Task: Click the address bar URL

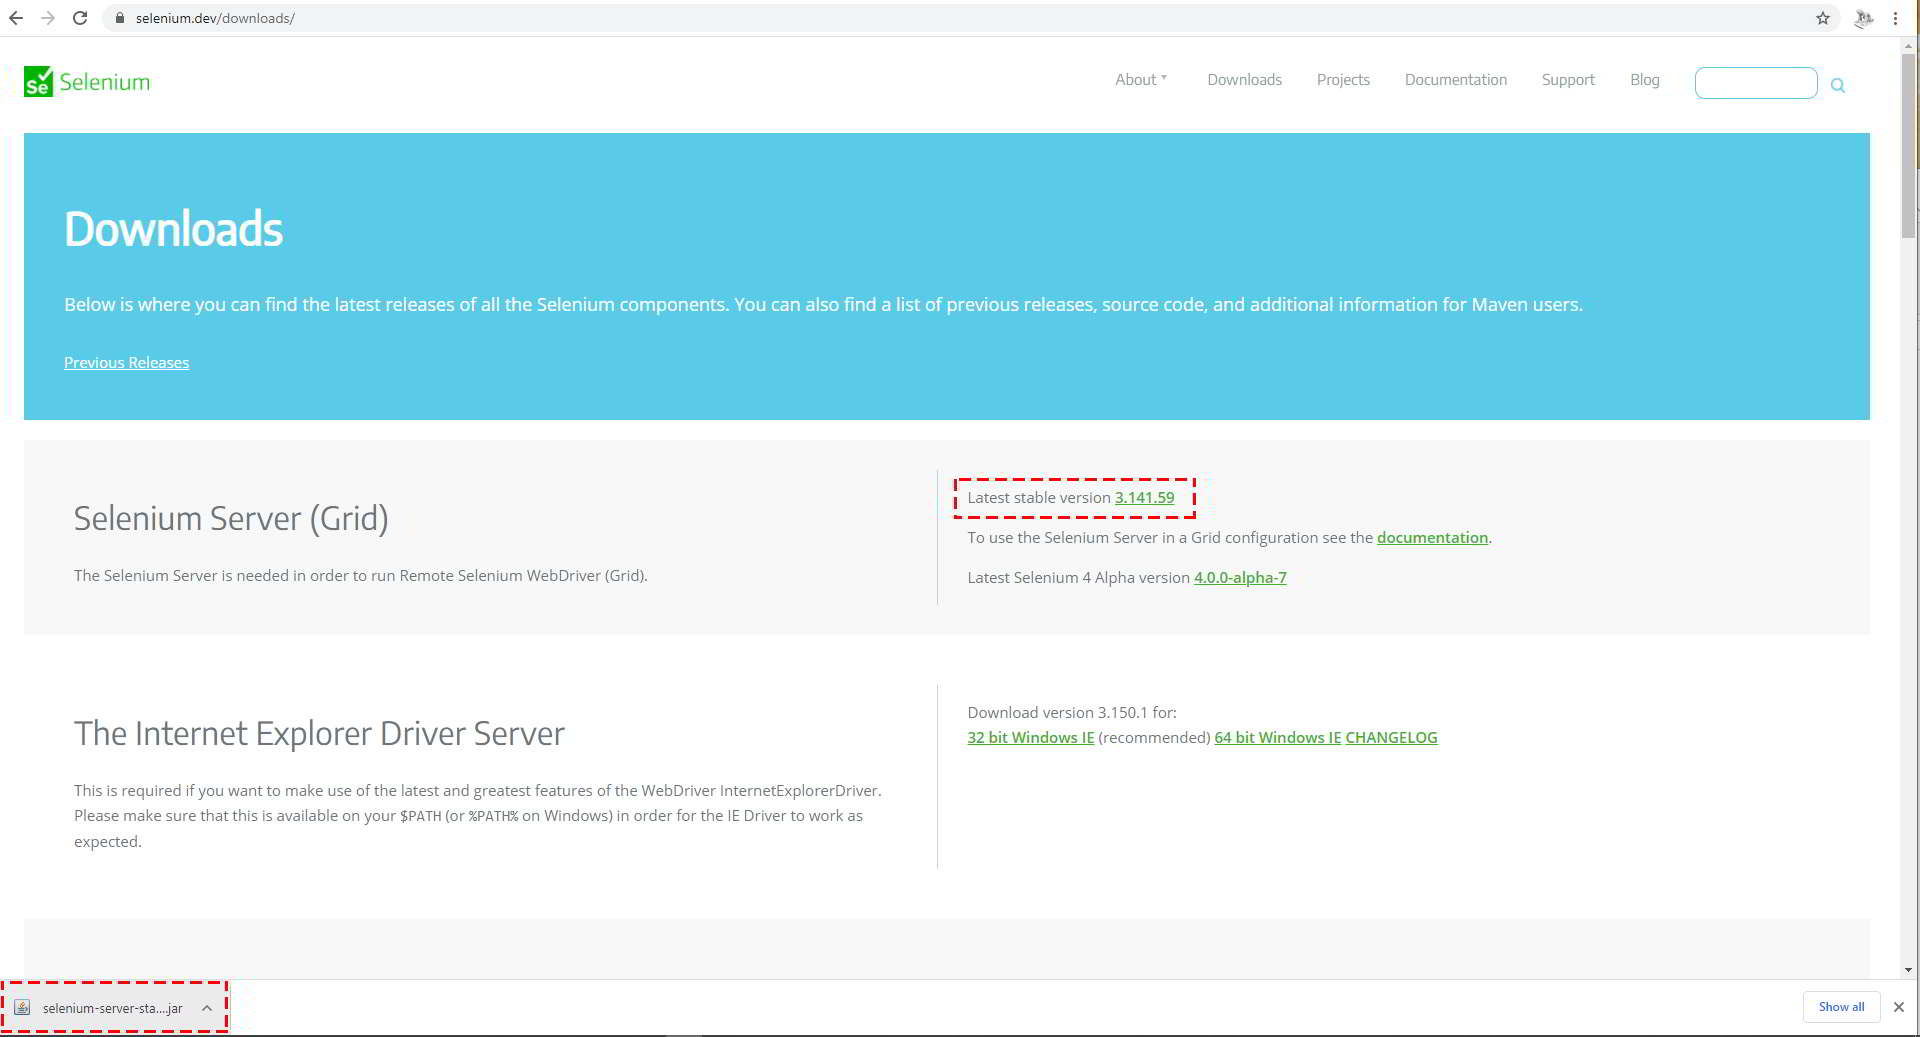Action: pos(215,18)
